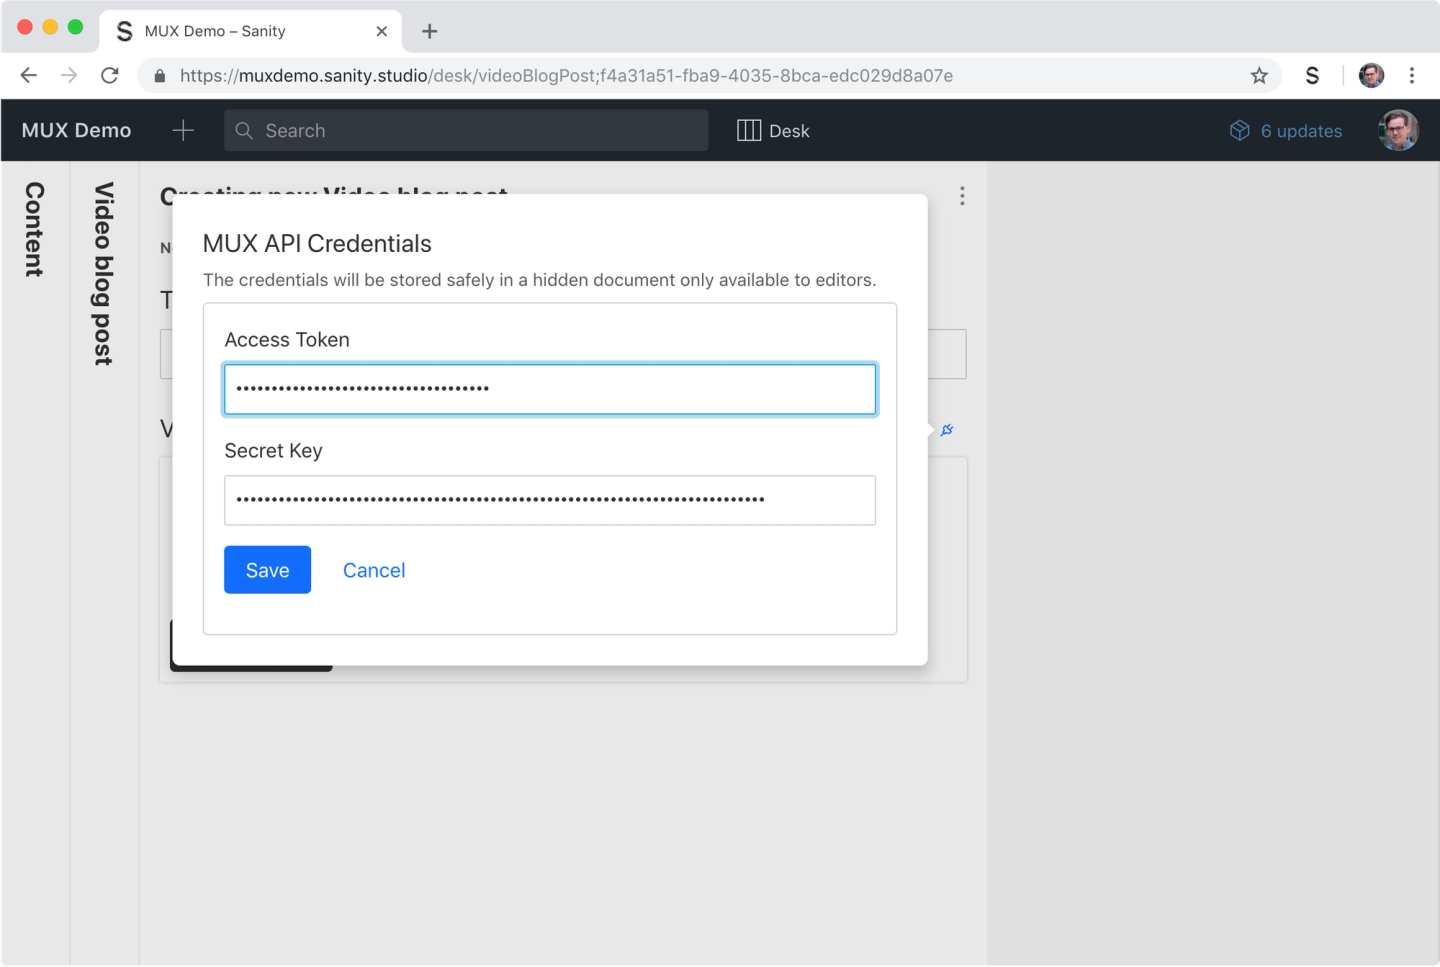Click the plug icon to configure the MUX plugin
The height and width of the screenshot is (967, 1440).
tap(946, 429)
